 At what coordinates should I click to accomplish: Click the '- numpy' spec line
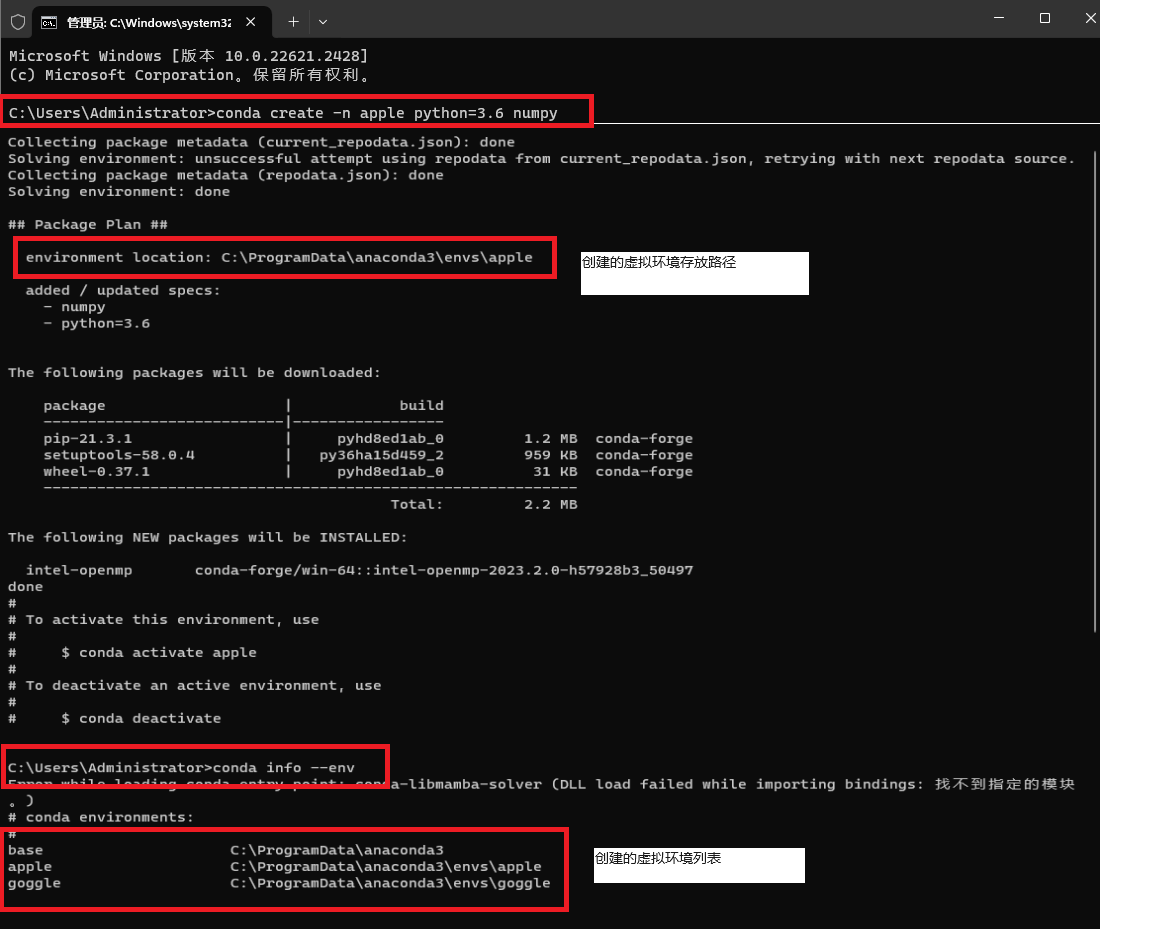[x=74, y=306]
